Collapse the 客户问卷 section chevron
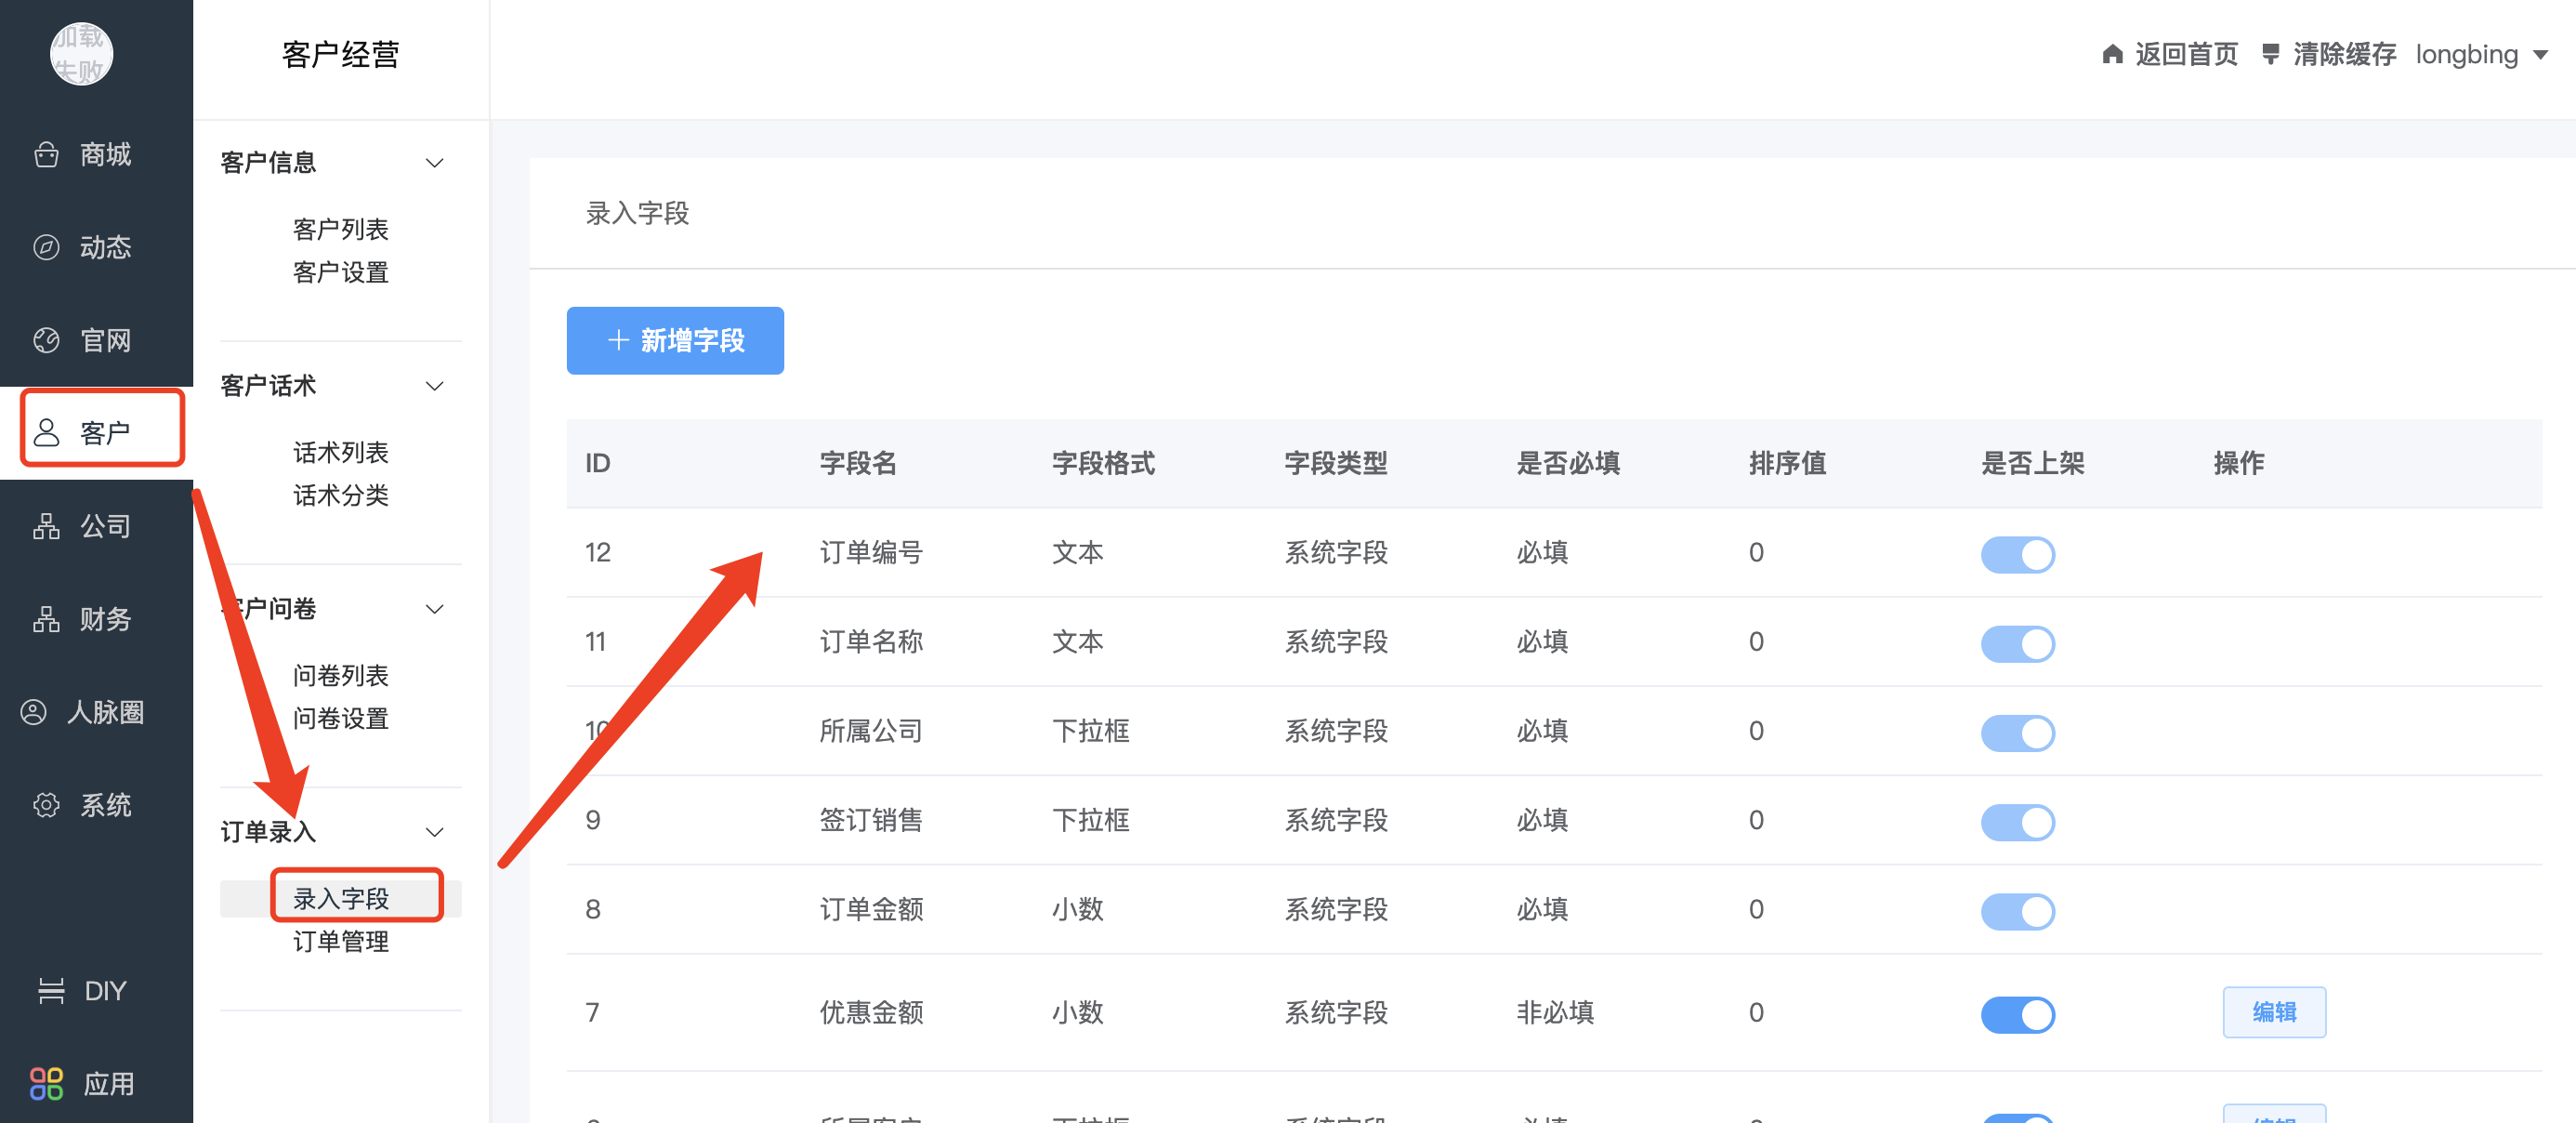The image size is (2576, 1123). tap(434, 609)
